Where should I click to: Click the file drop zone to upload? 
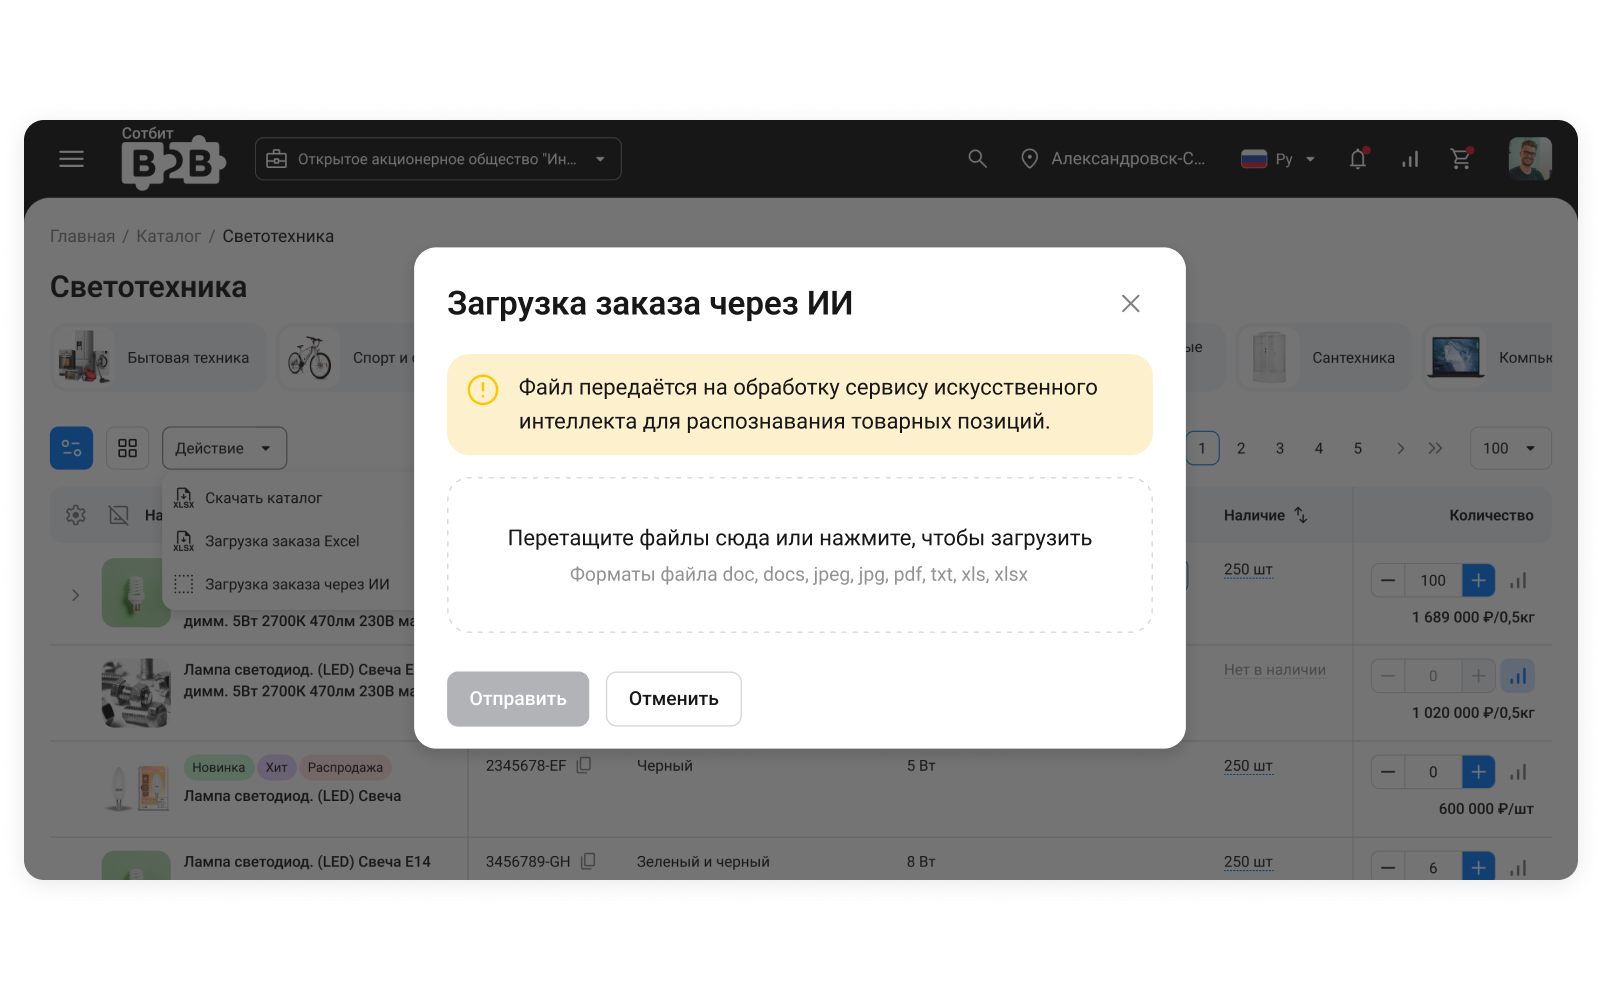tap(800, 555)
